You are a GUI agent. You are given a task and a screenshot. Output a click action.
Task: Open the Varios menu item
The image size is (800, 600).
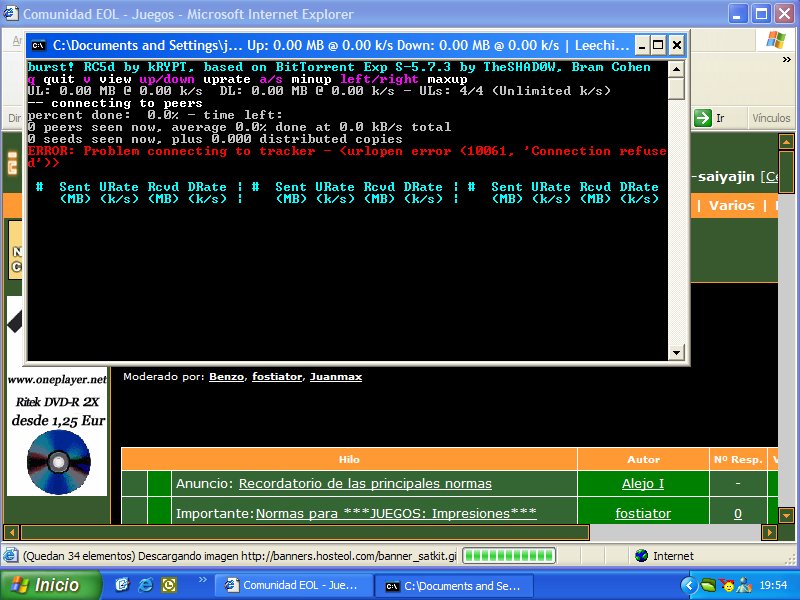[732, 206]
